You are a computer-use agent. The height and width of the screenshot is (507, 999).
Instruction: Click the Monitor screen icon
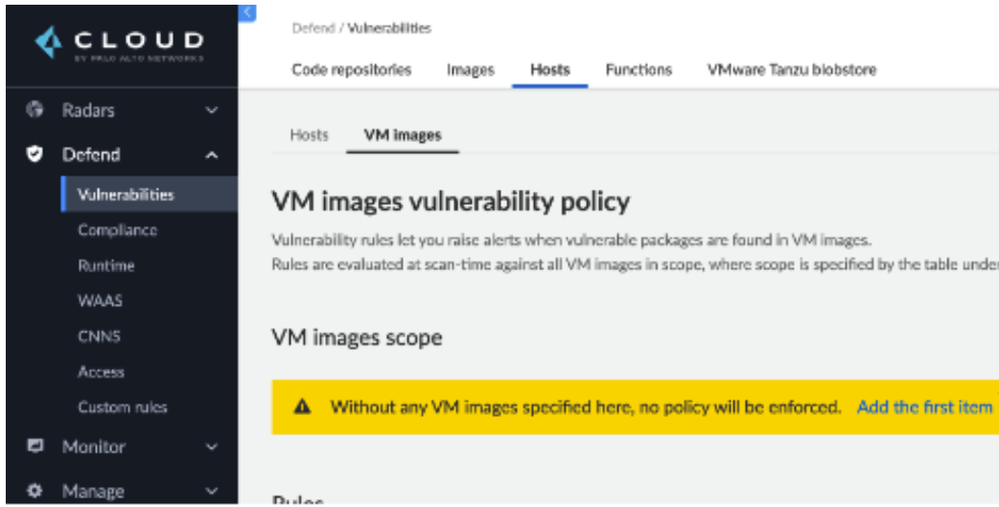click(x=35, y=447)
